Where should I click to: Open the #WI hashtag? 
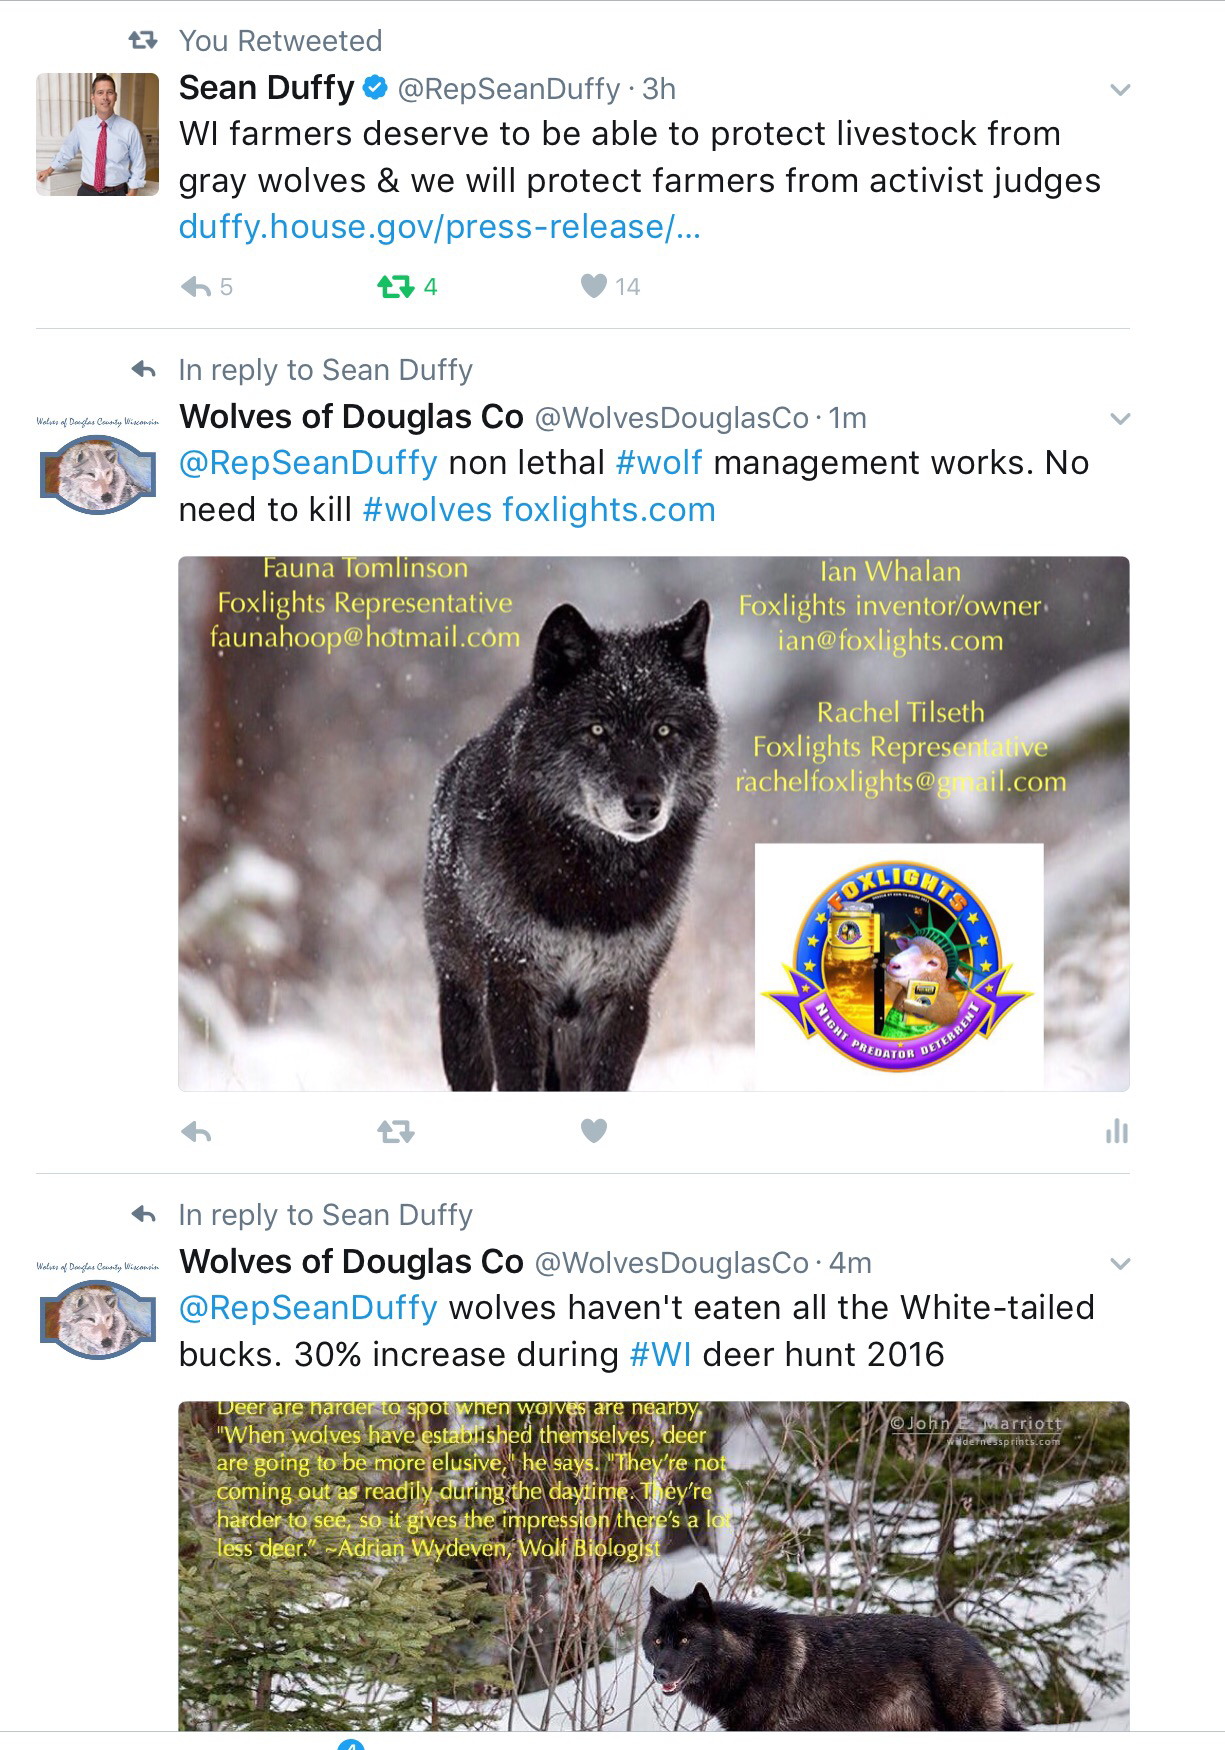click(661, 1355)
